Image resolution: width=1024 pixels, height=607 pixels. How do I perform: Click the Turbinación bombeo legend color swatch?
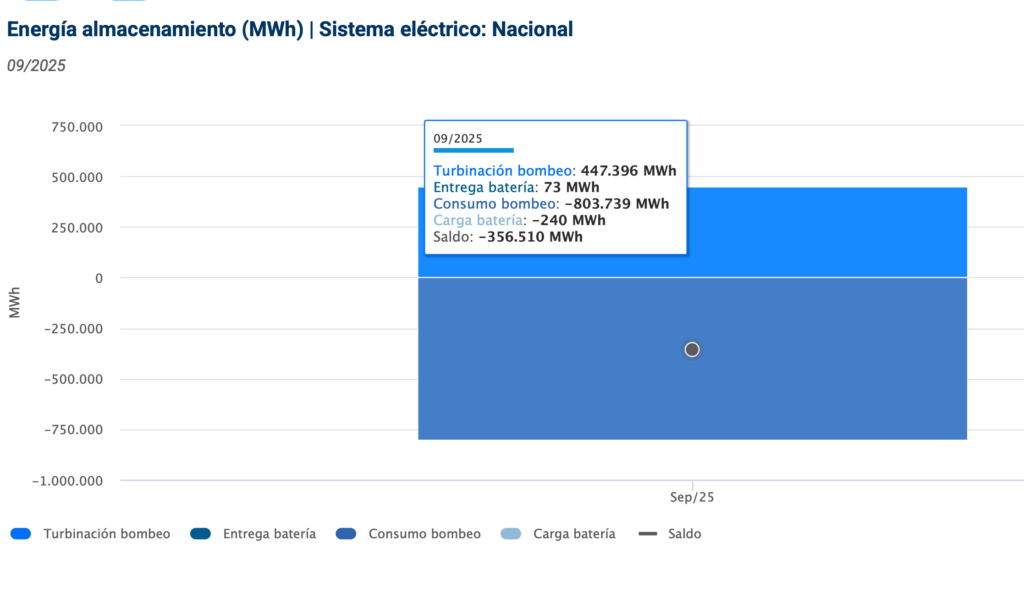21,534
